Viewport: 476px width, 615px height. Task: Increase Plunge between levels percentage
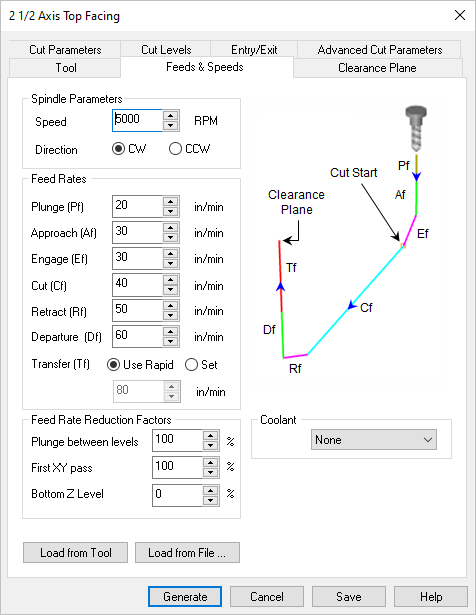[x=211, y=435]
